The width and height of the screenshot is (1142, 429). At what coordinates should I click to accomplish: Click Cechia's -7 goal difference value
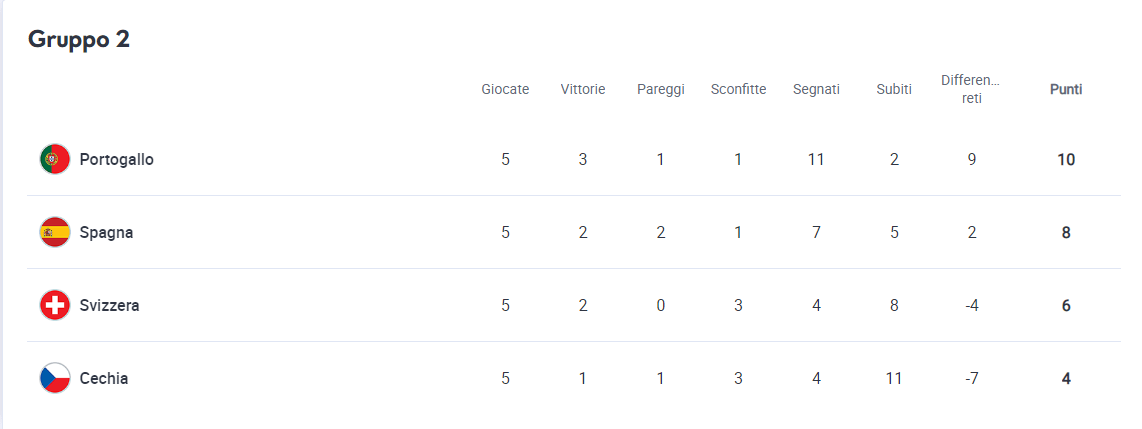[x=972, y=379]
